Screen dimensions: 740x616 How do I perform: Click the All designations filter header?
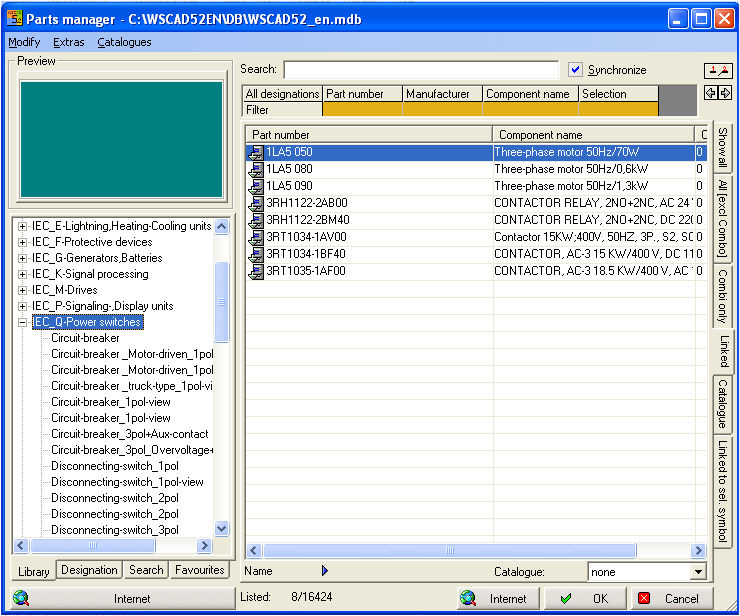coord(282,94)
